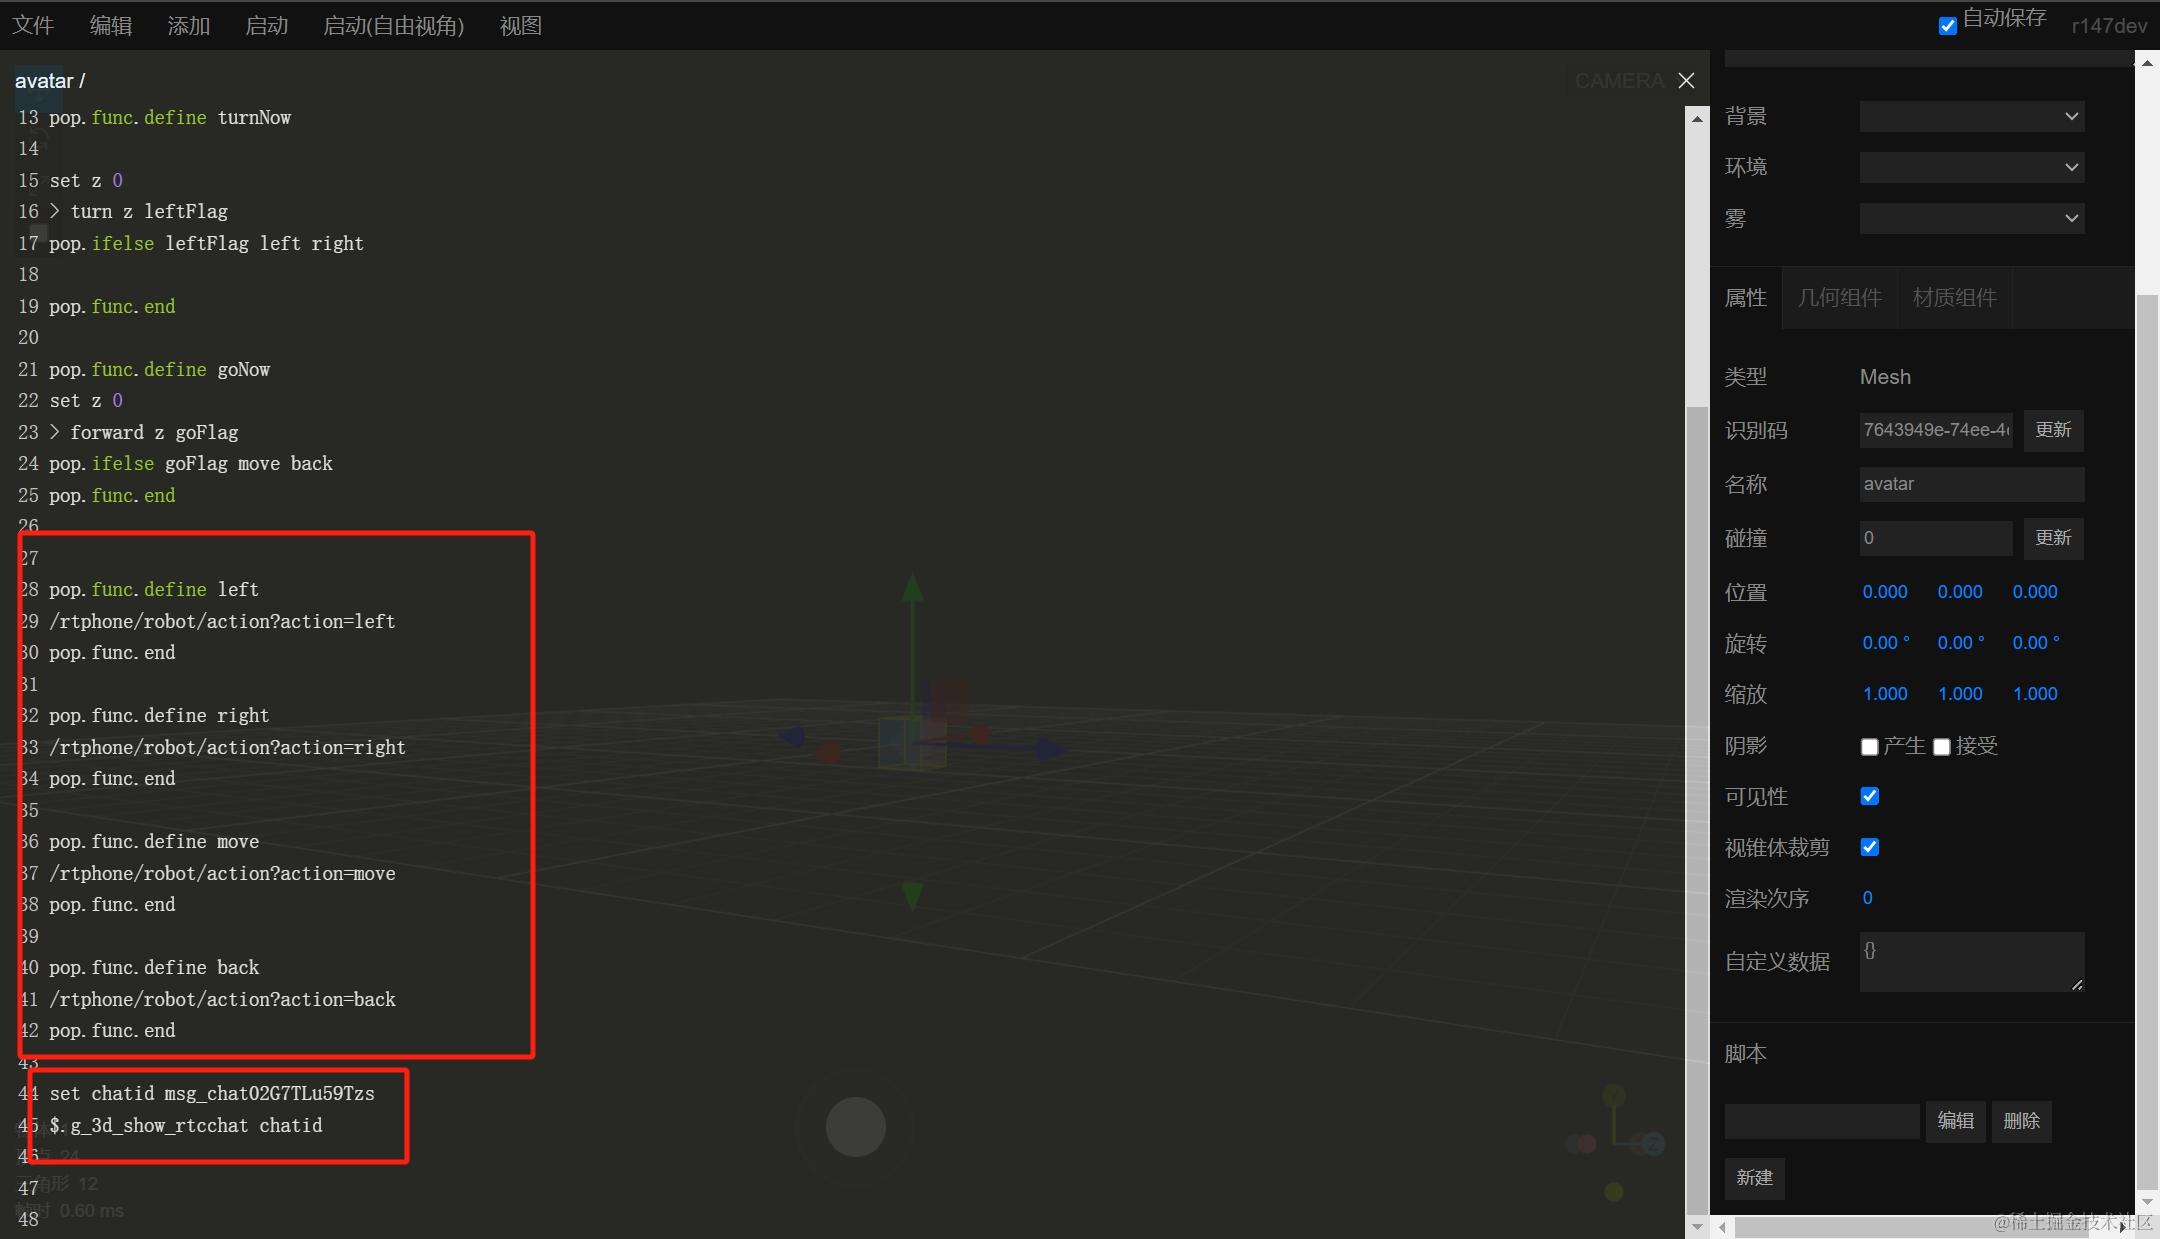This screenshot has height=1239, width=2160.
Task: Open the 背景 background dropdown
Action: tap(1971, 116)
